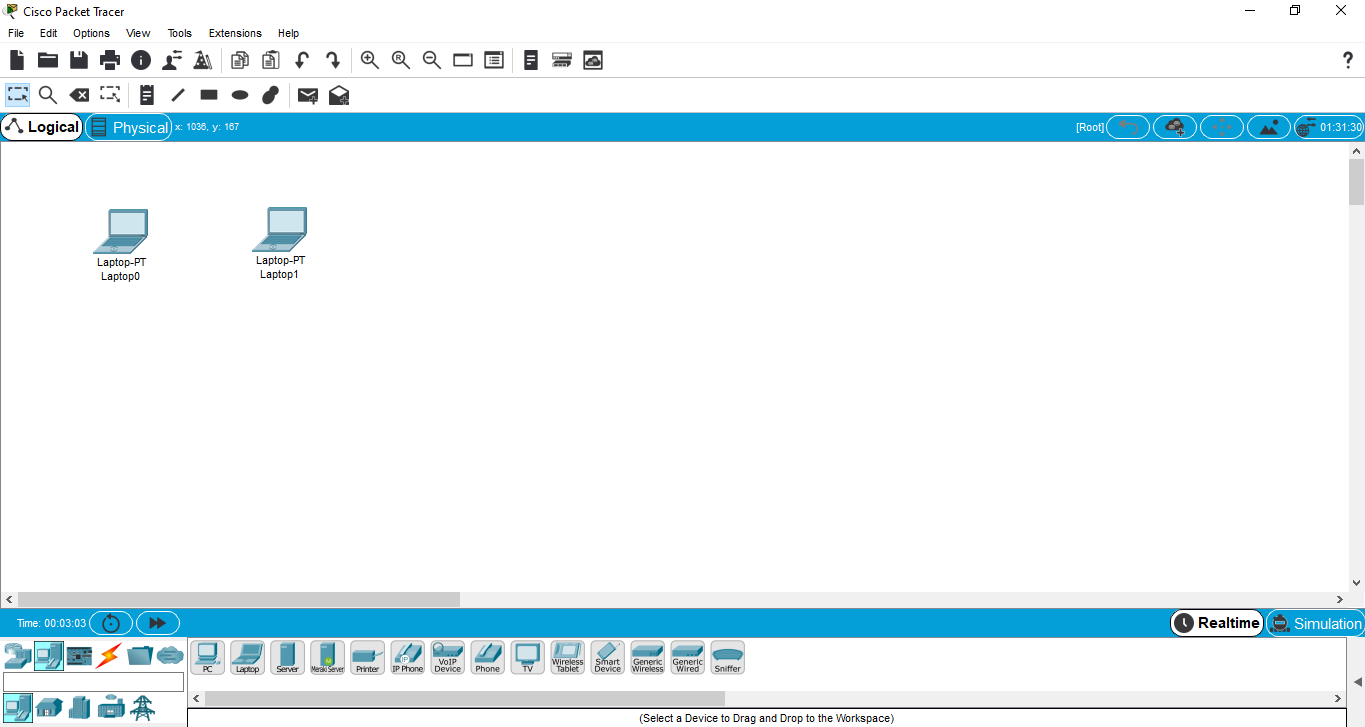Activate the Select tool
Image resolution: width=1365 pixels, height=727 pixels.
pos(17,95)
